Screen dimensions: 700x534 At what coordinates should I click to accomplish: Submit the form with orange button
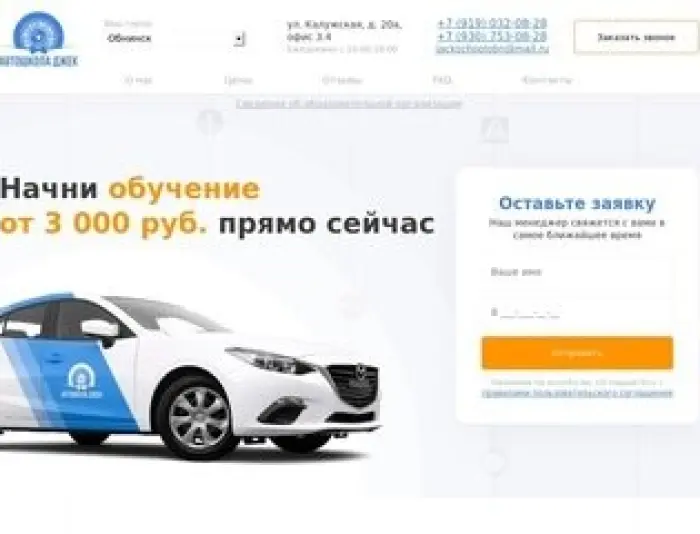(577, 353)
